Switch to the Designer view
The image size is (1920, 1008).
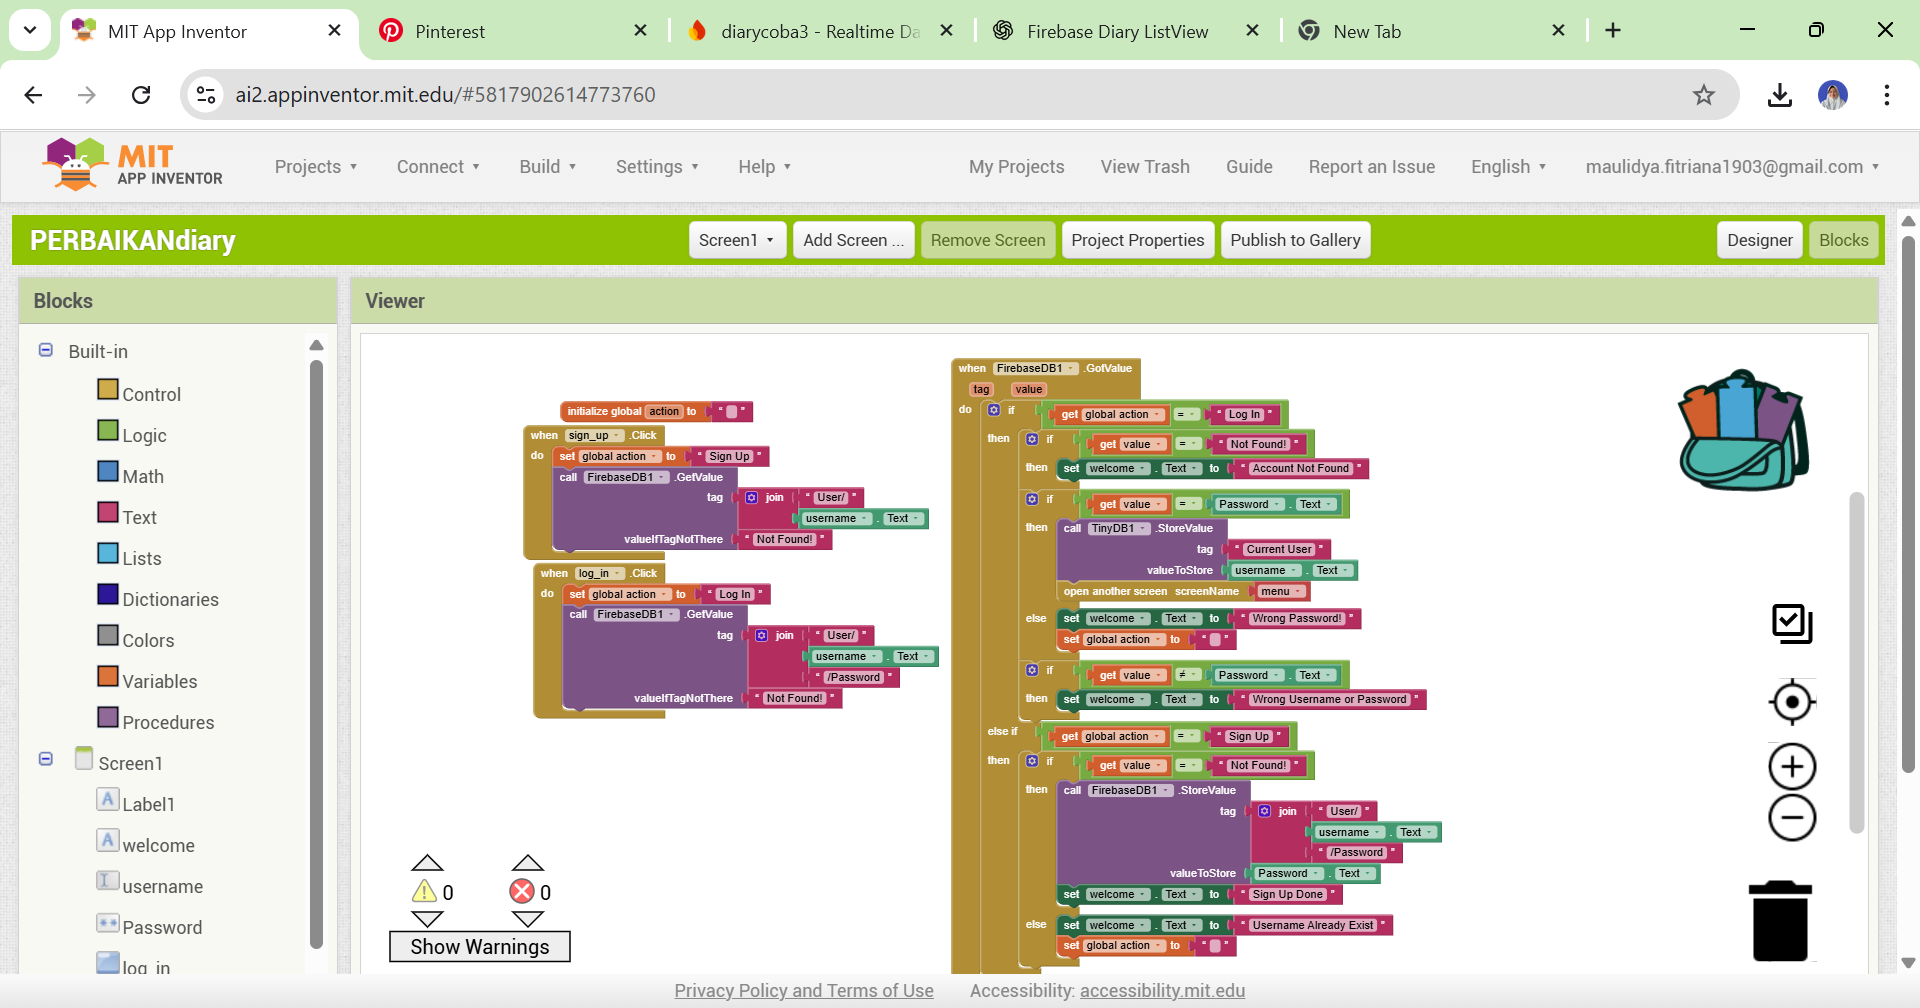pos(1759,240)
